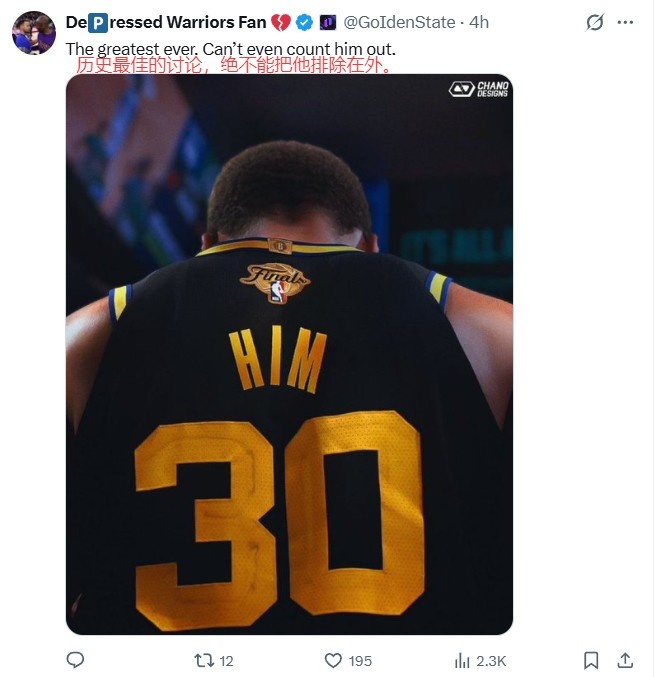Click the 2.3K views count
655x677 pixels.
(x=493, y=661)
